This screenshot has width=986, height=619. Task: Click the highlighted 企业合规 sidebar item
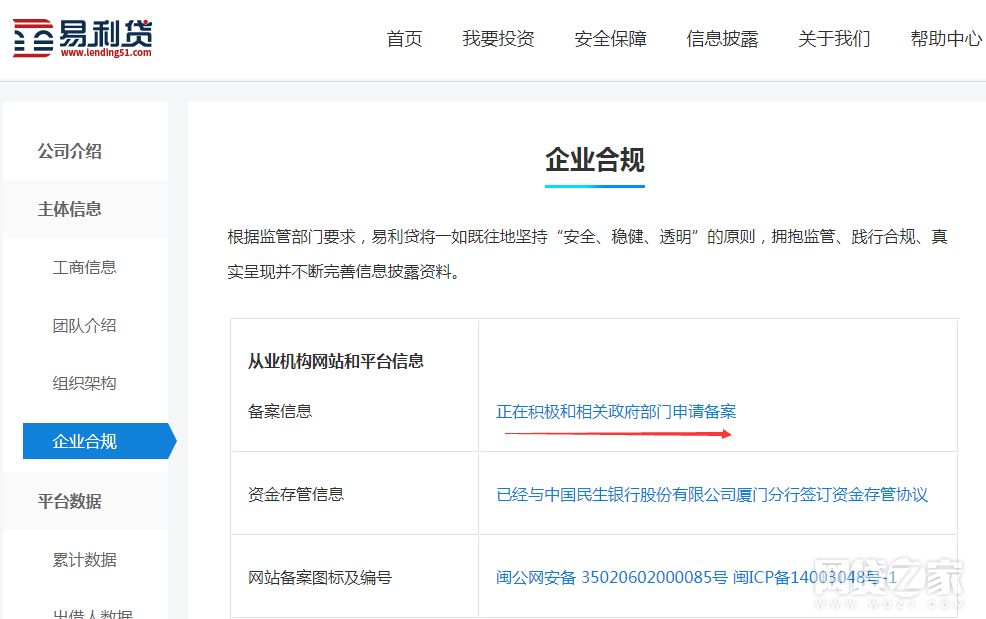84,441
